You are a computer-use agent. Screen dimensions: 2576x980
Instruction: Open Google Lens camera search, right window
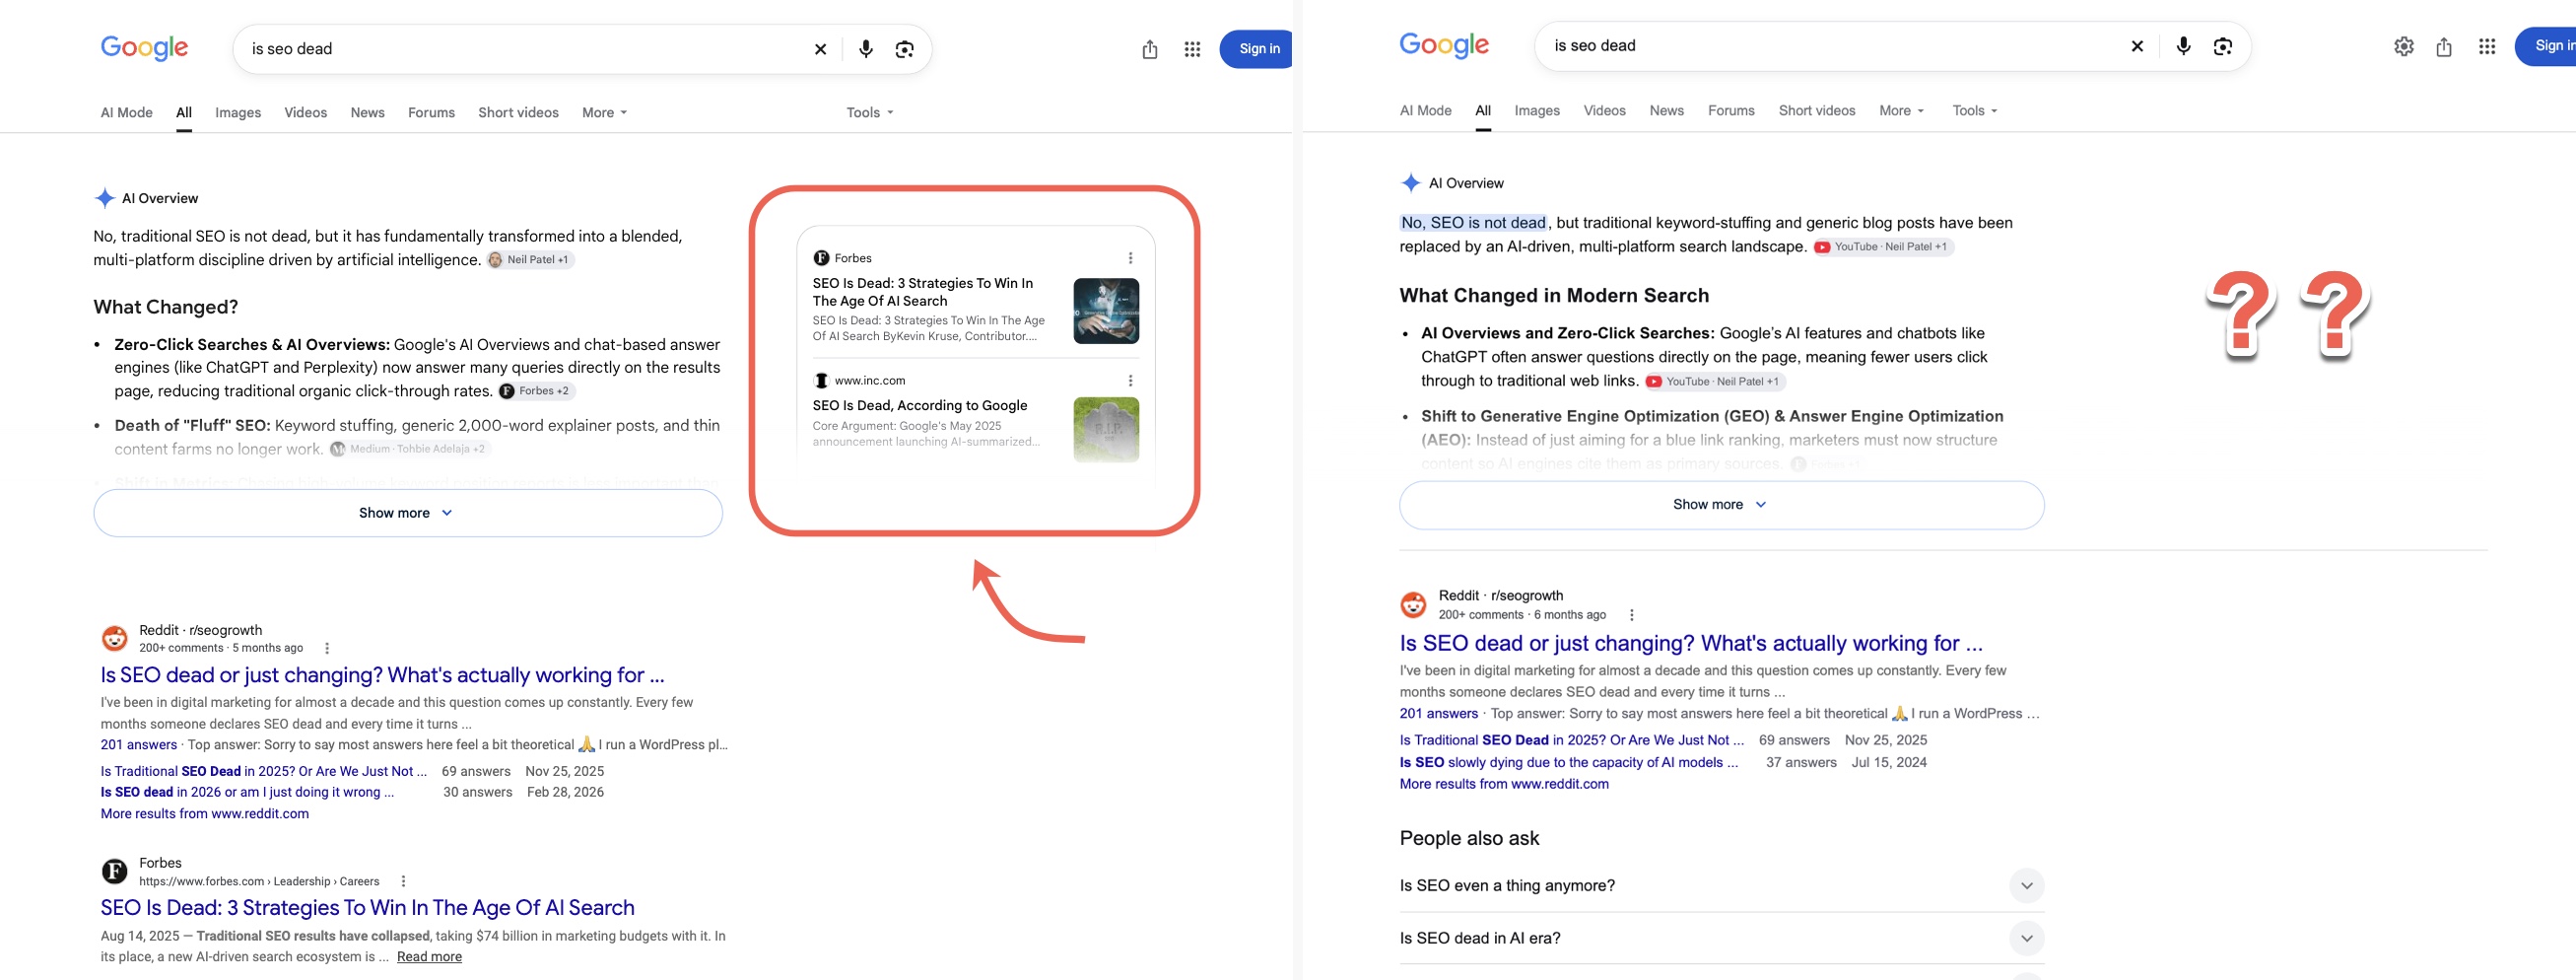(x=2222, y=46)
